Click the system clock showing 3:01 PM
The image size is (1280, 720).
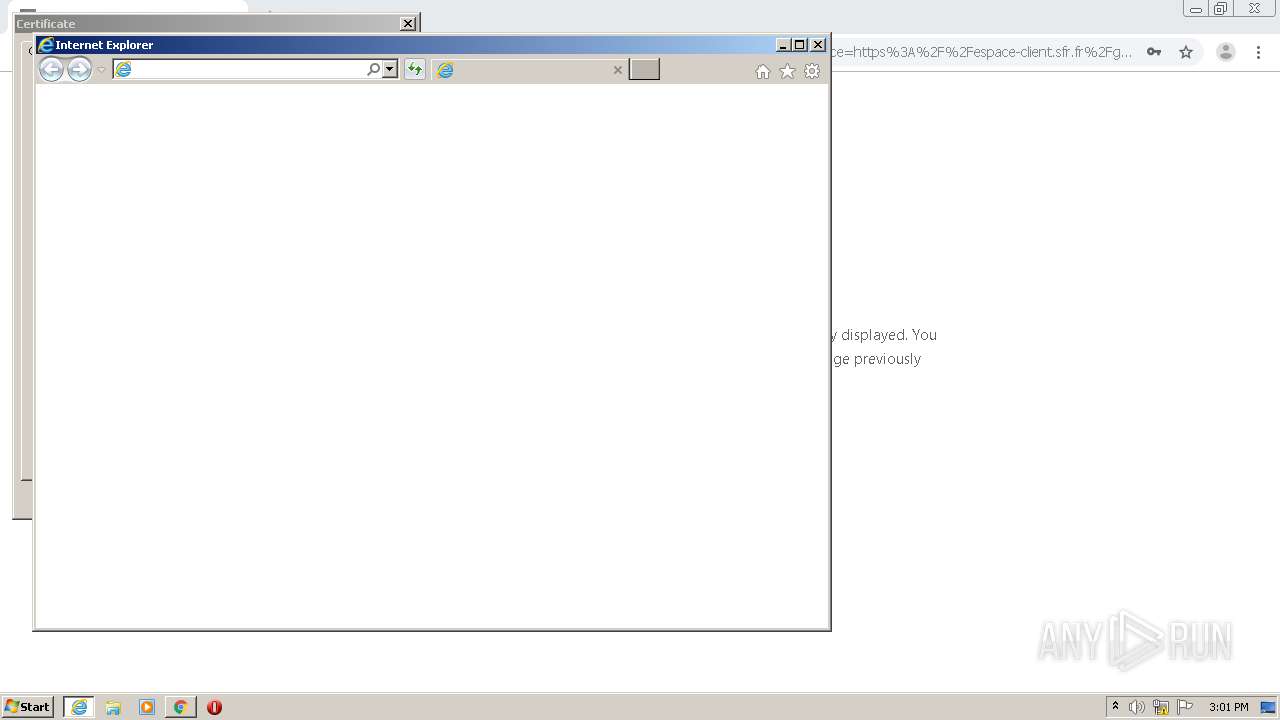tap(1228, 707)
